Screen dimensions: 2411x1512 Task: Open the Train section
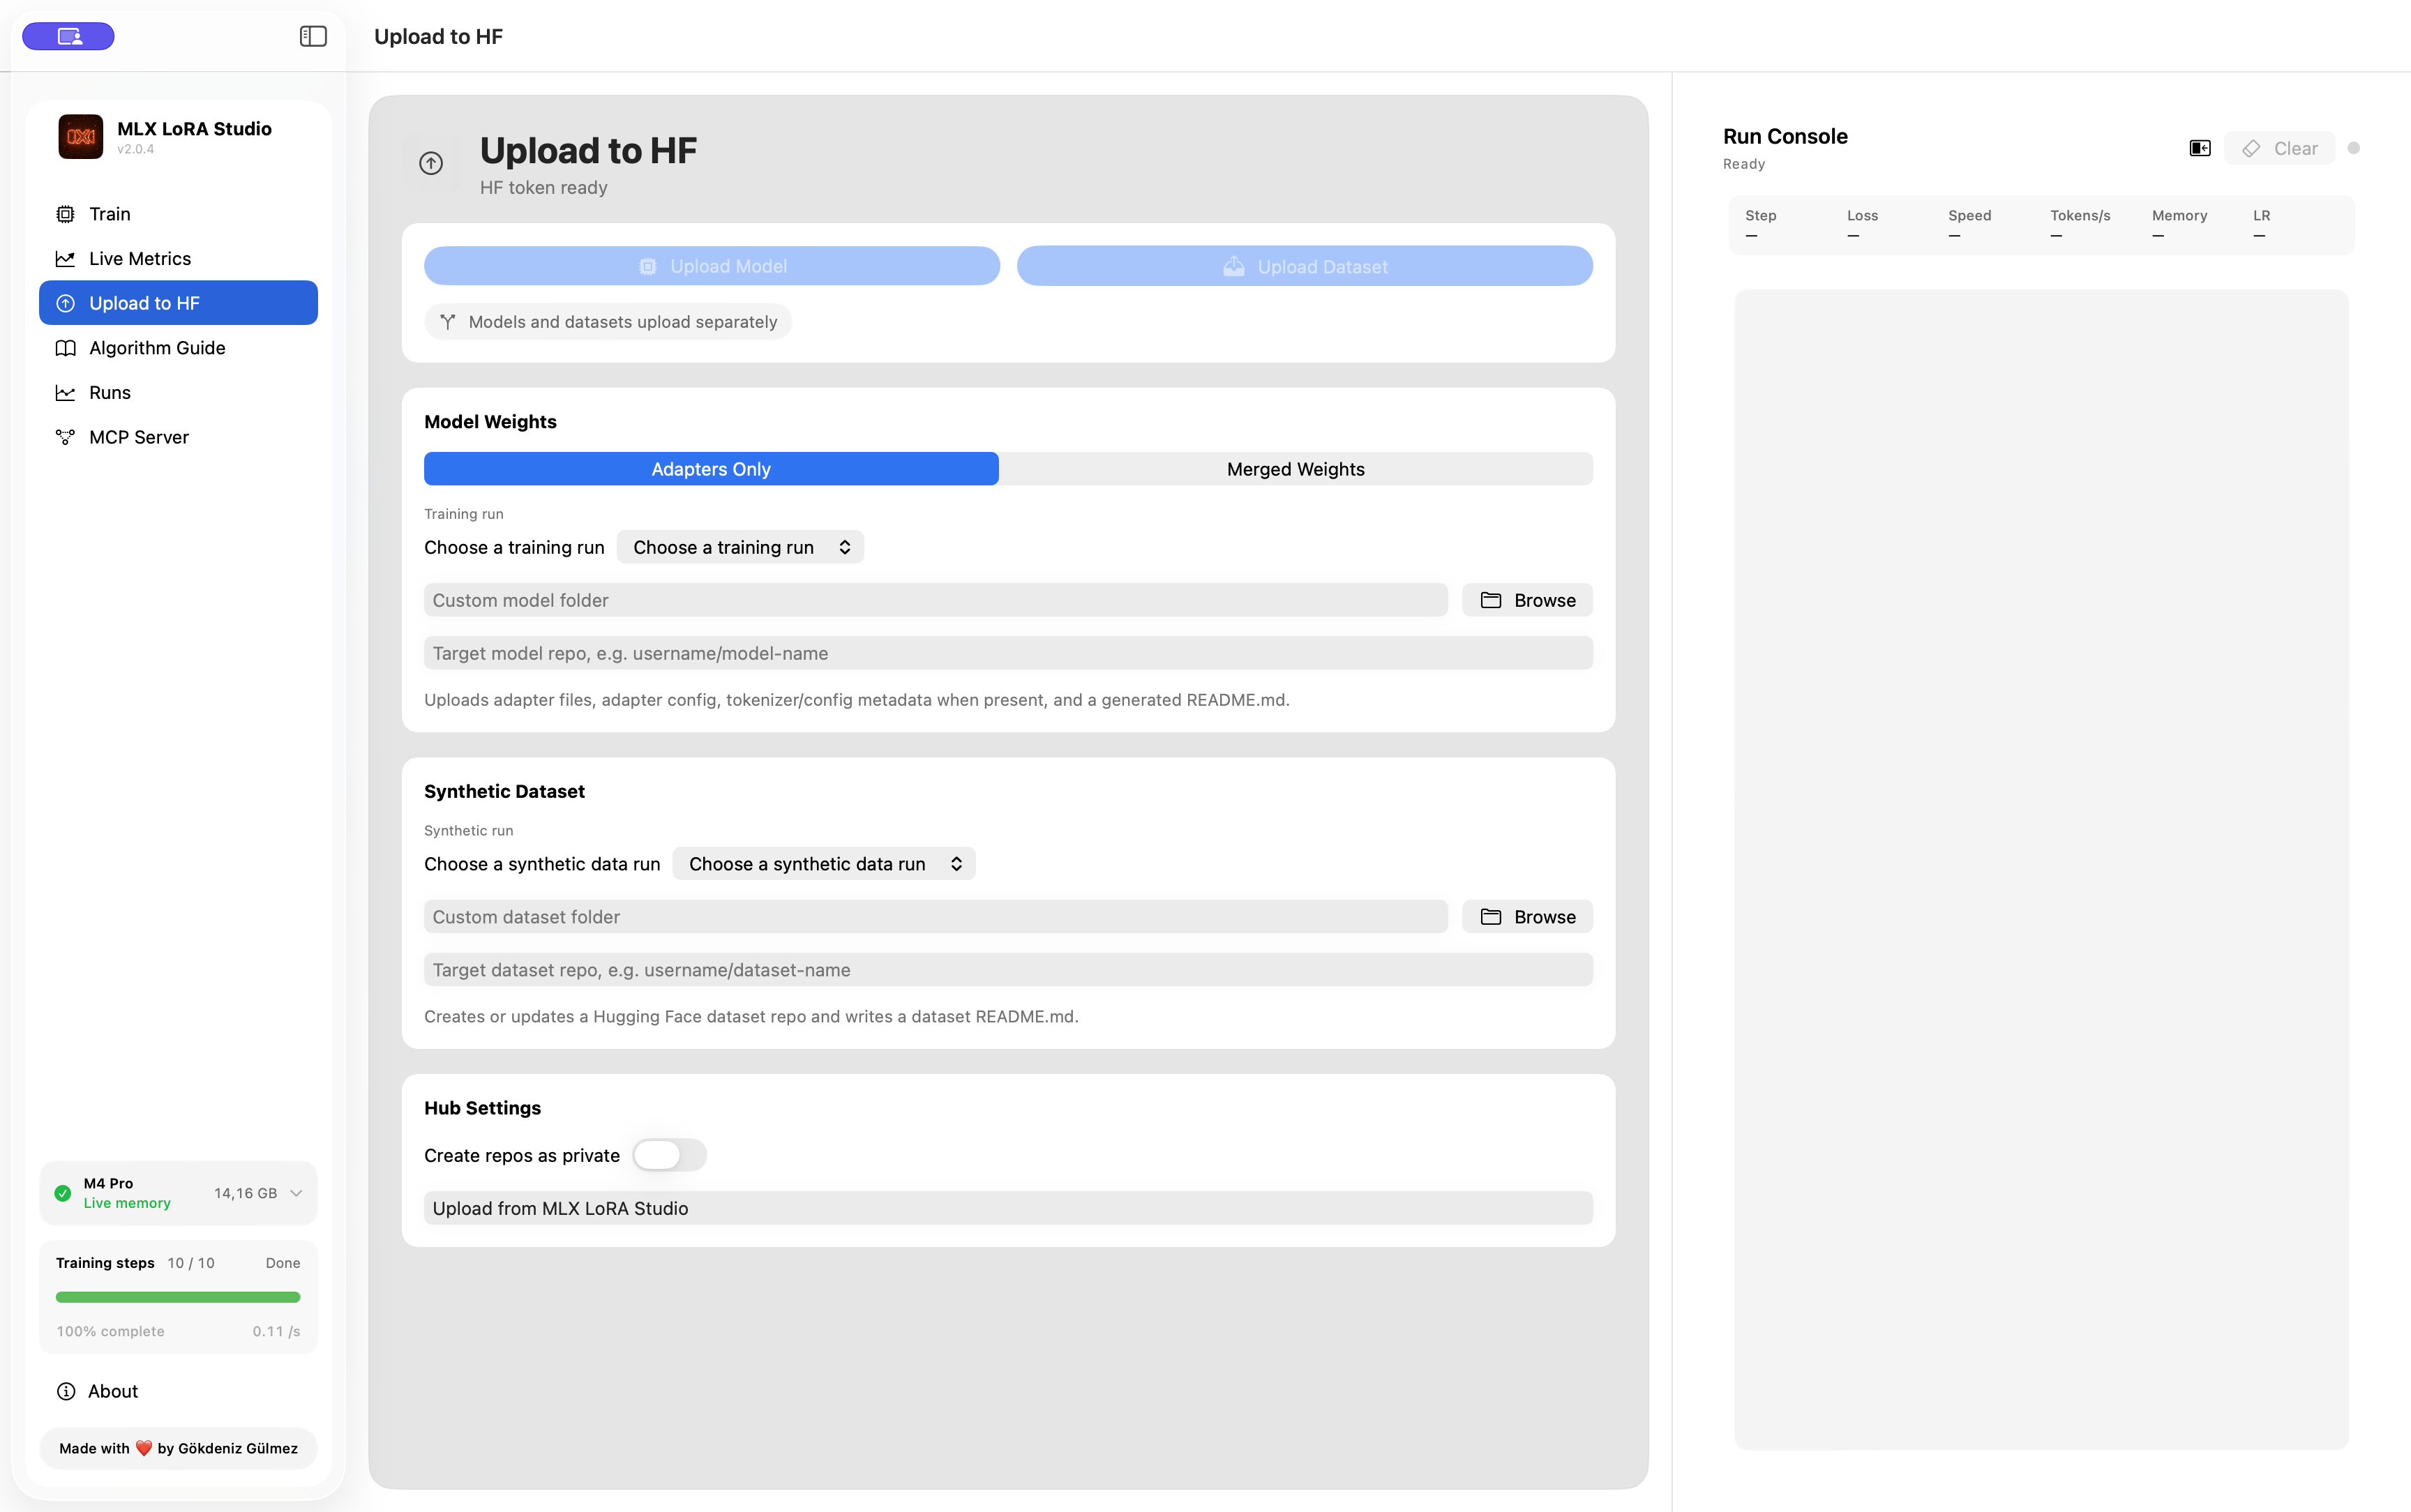[178, 214]
